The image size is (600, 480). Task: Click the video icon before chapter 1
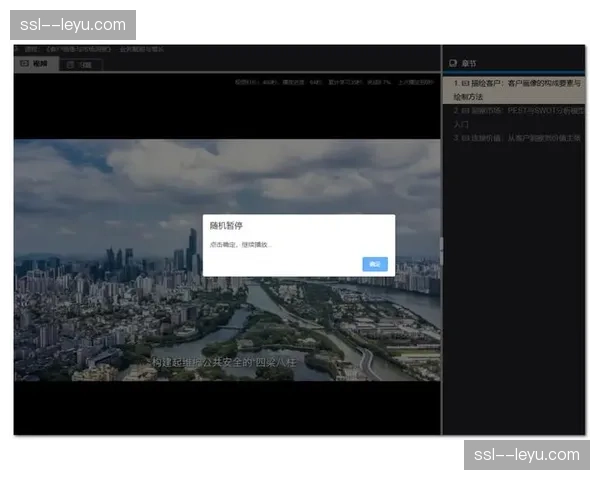pos(465,84)
